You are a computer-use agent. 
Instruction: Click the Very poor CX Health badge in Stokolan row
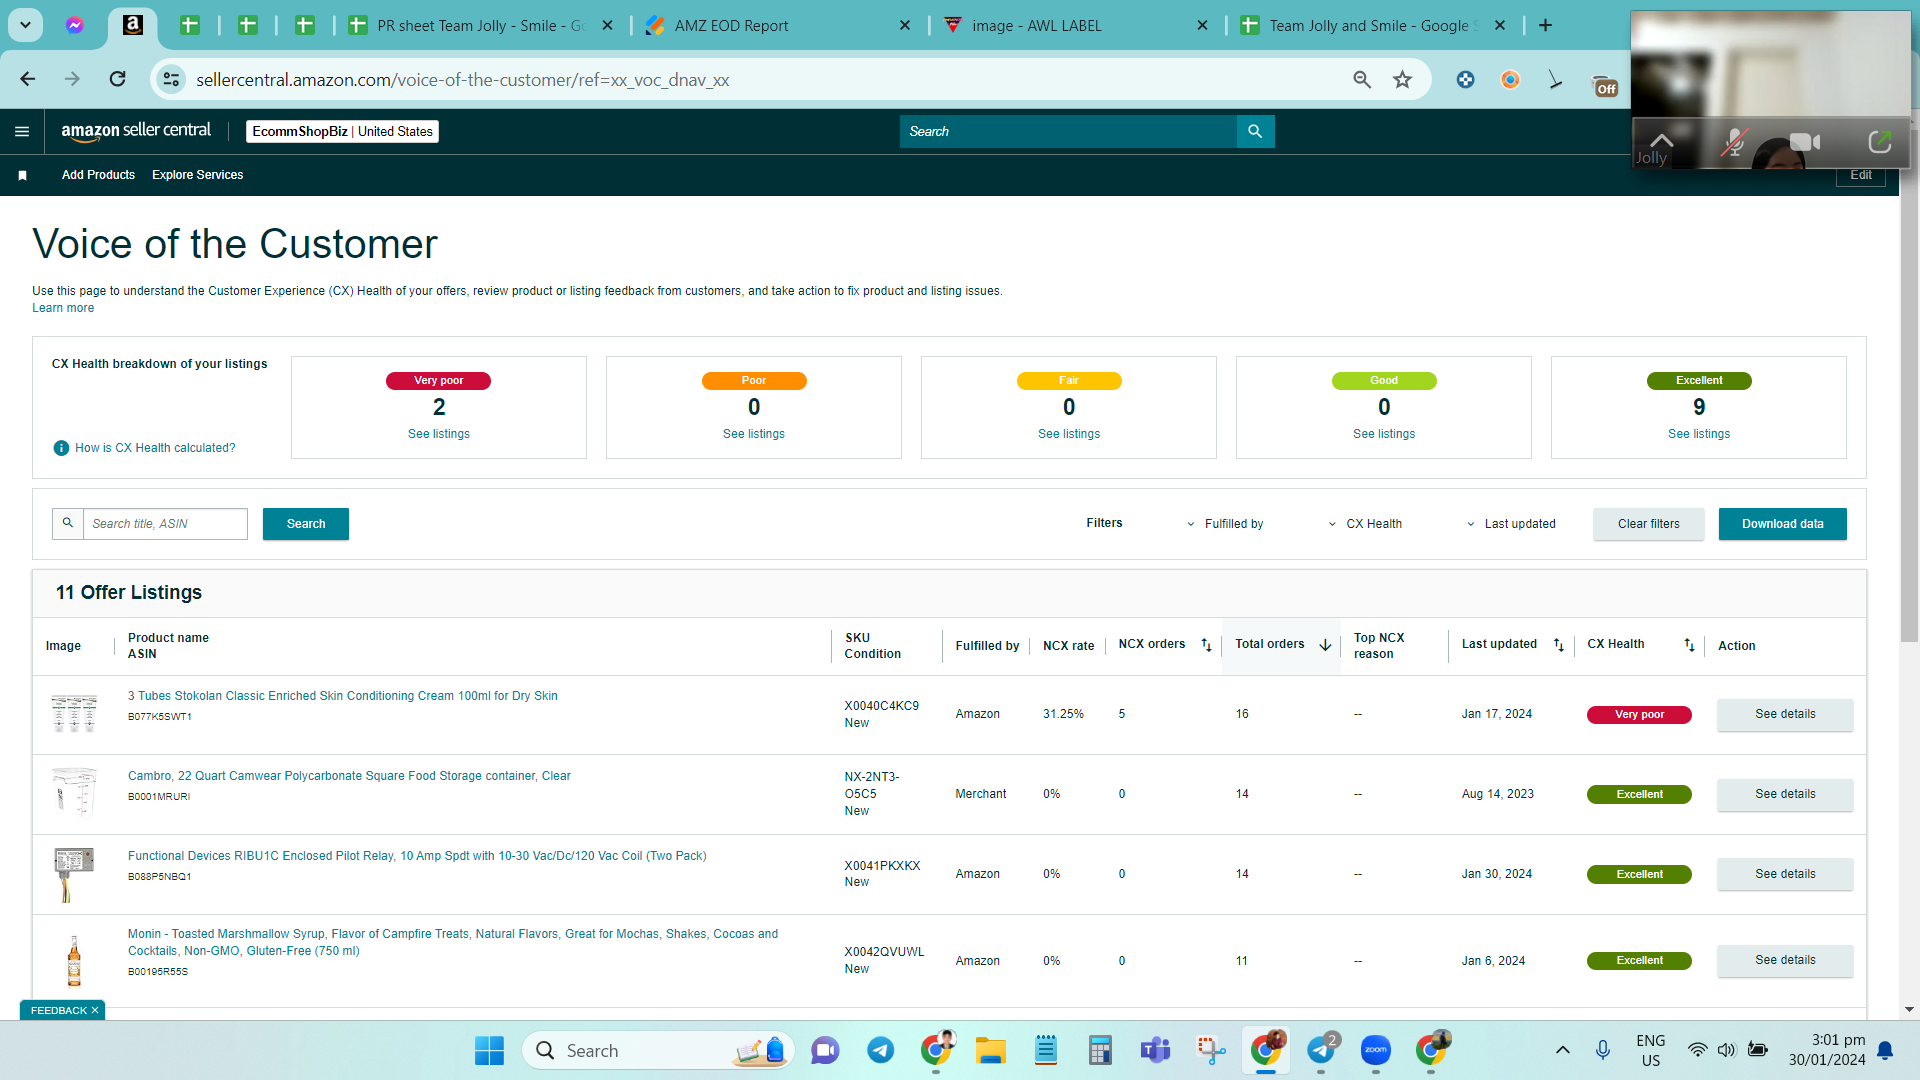(x=1639, y=714)
